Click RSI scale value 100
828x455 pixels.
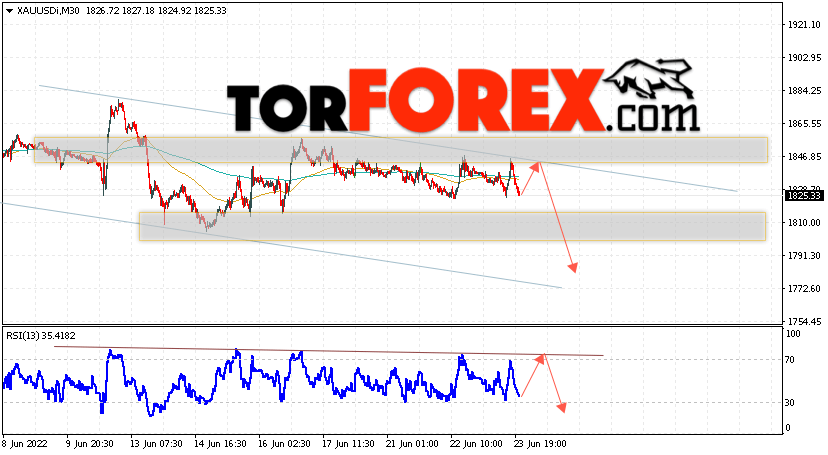pos(793,334)
